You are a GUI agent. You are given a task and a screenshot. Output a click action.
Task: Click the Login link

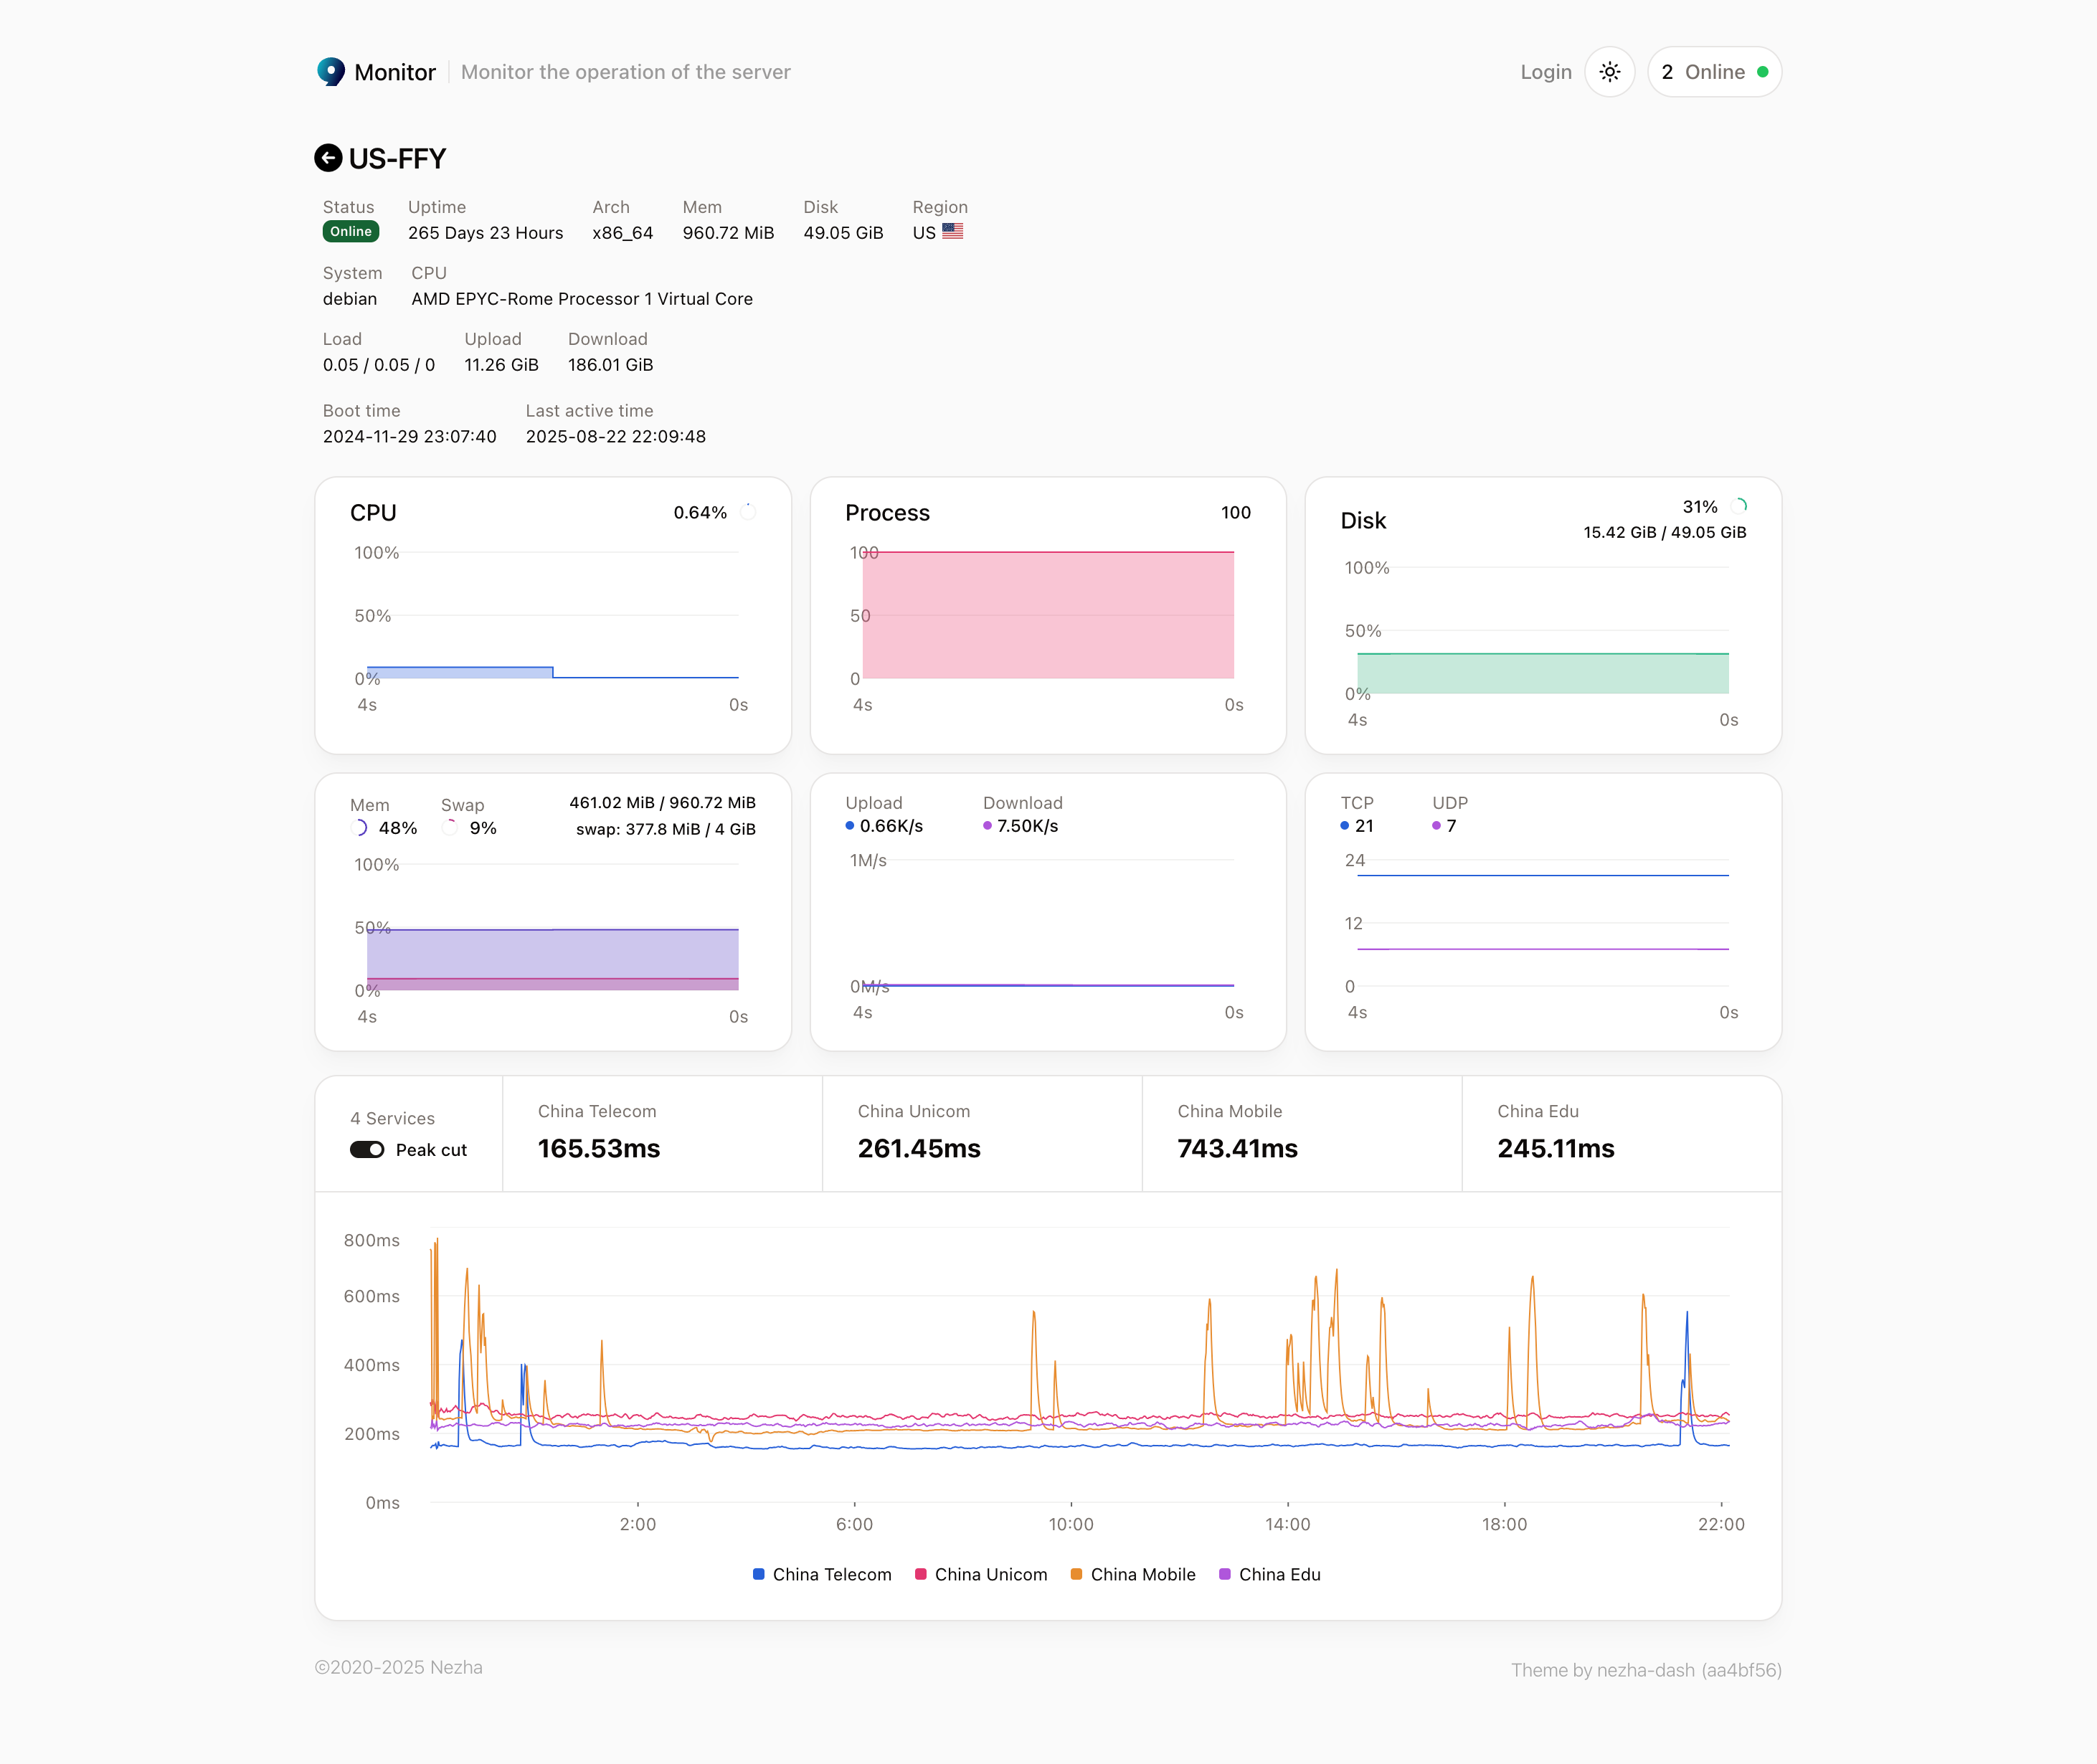pyautogui.click(x=1545, y=72)
